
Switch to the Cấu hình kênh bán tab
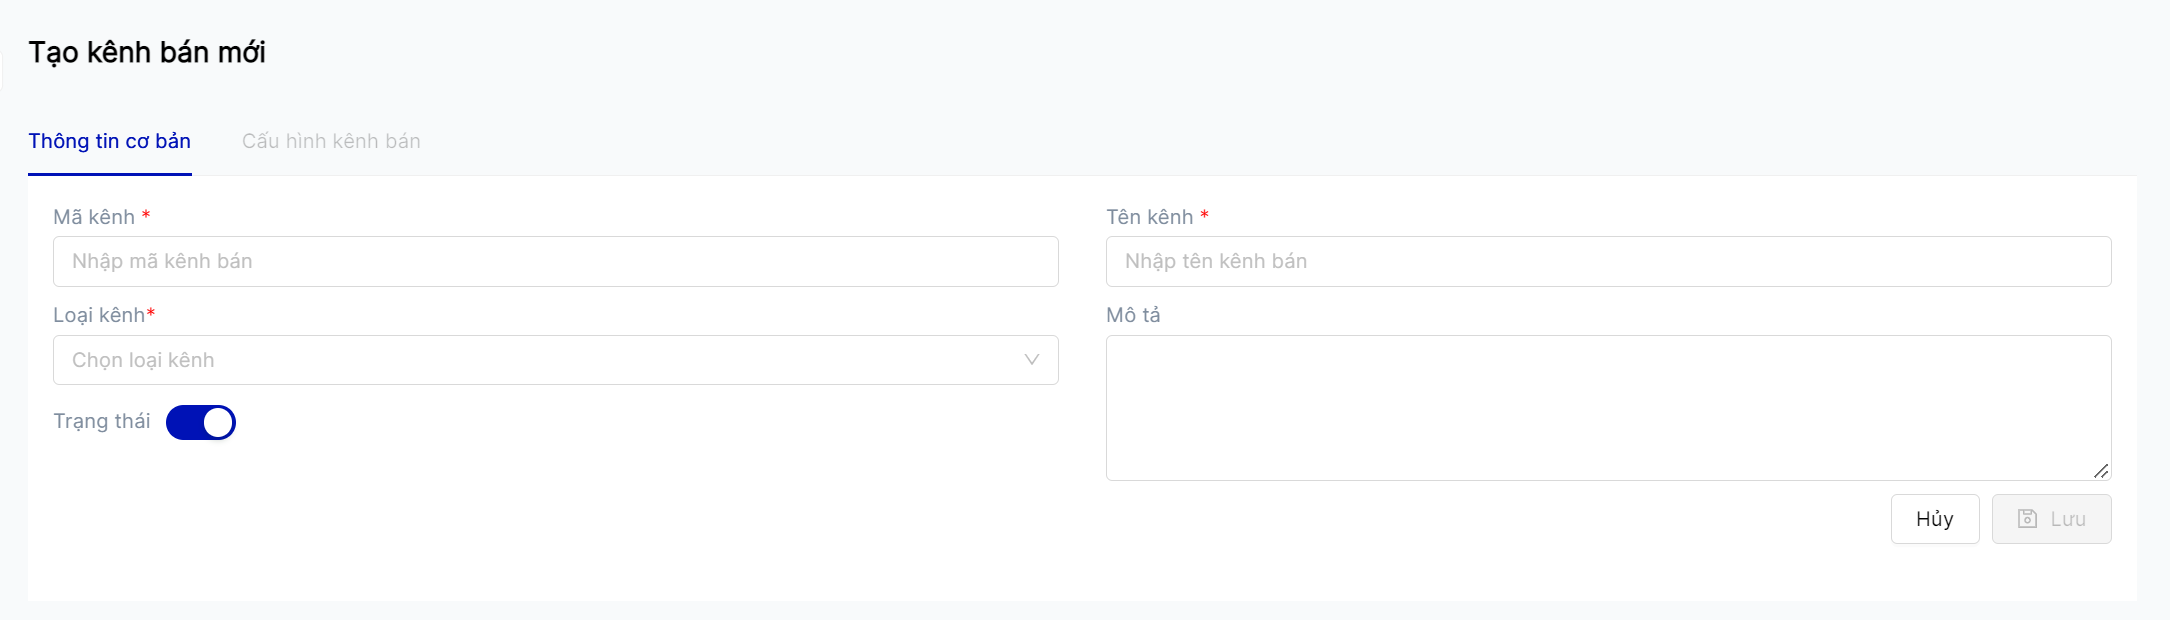(x=331, y=141)
